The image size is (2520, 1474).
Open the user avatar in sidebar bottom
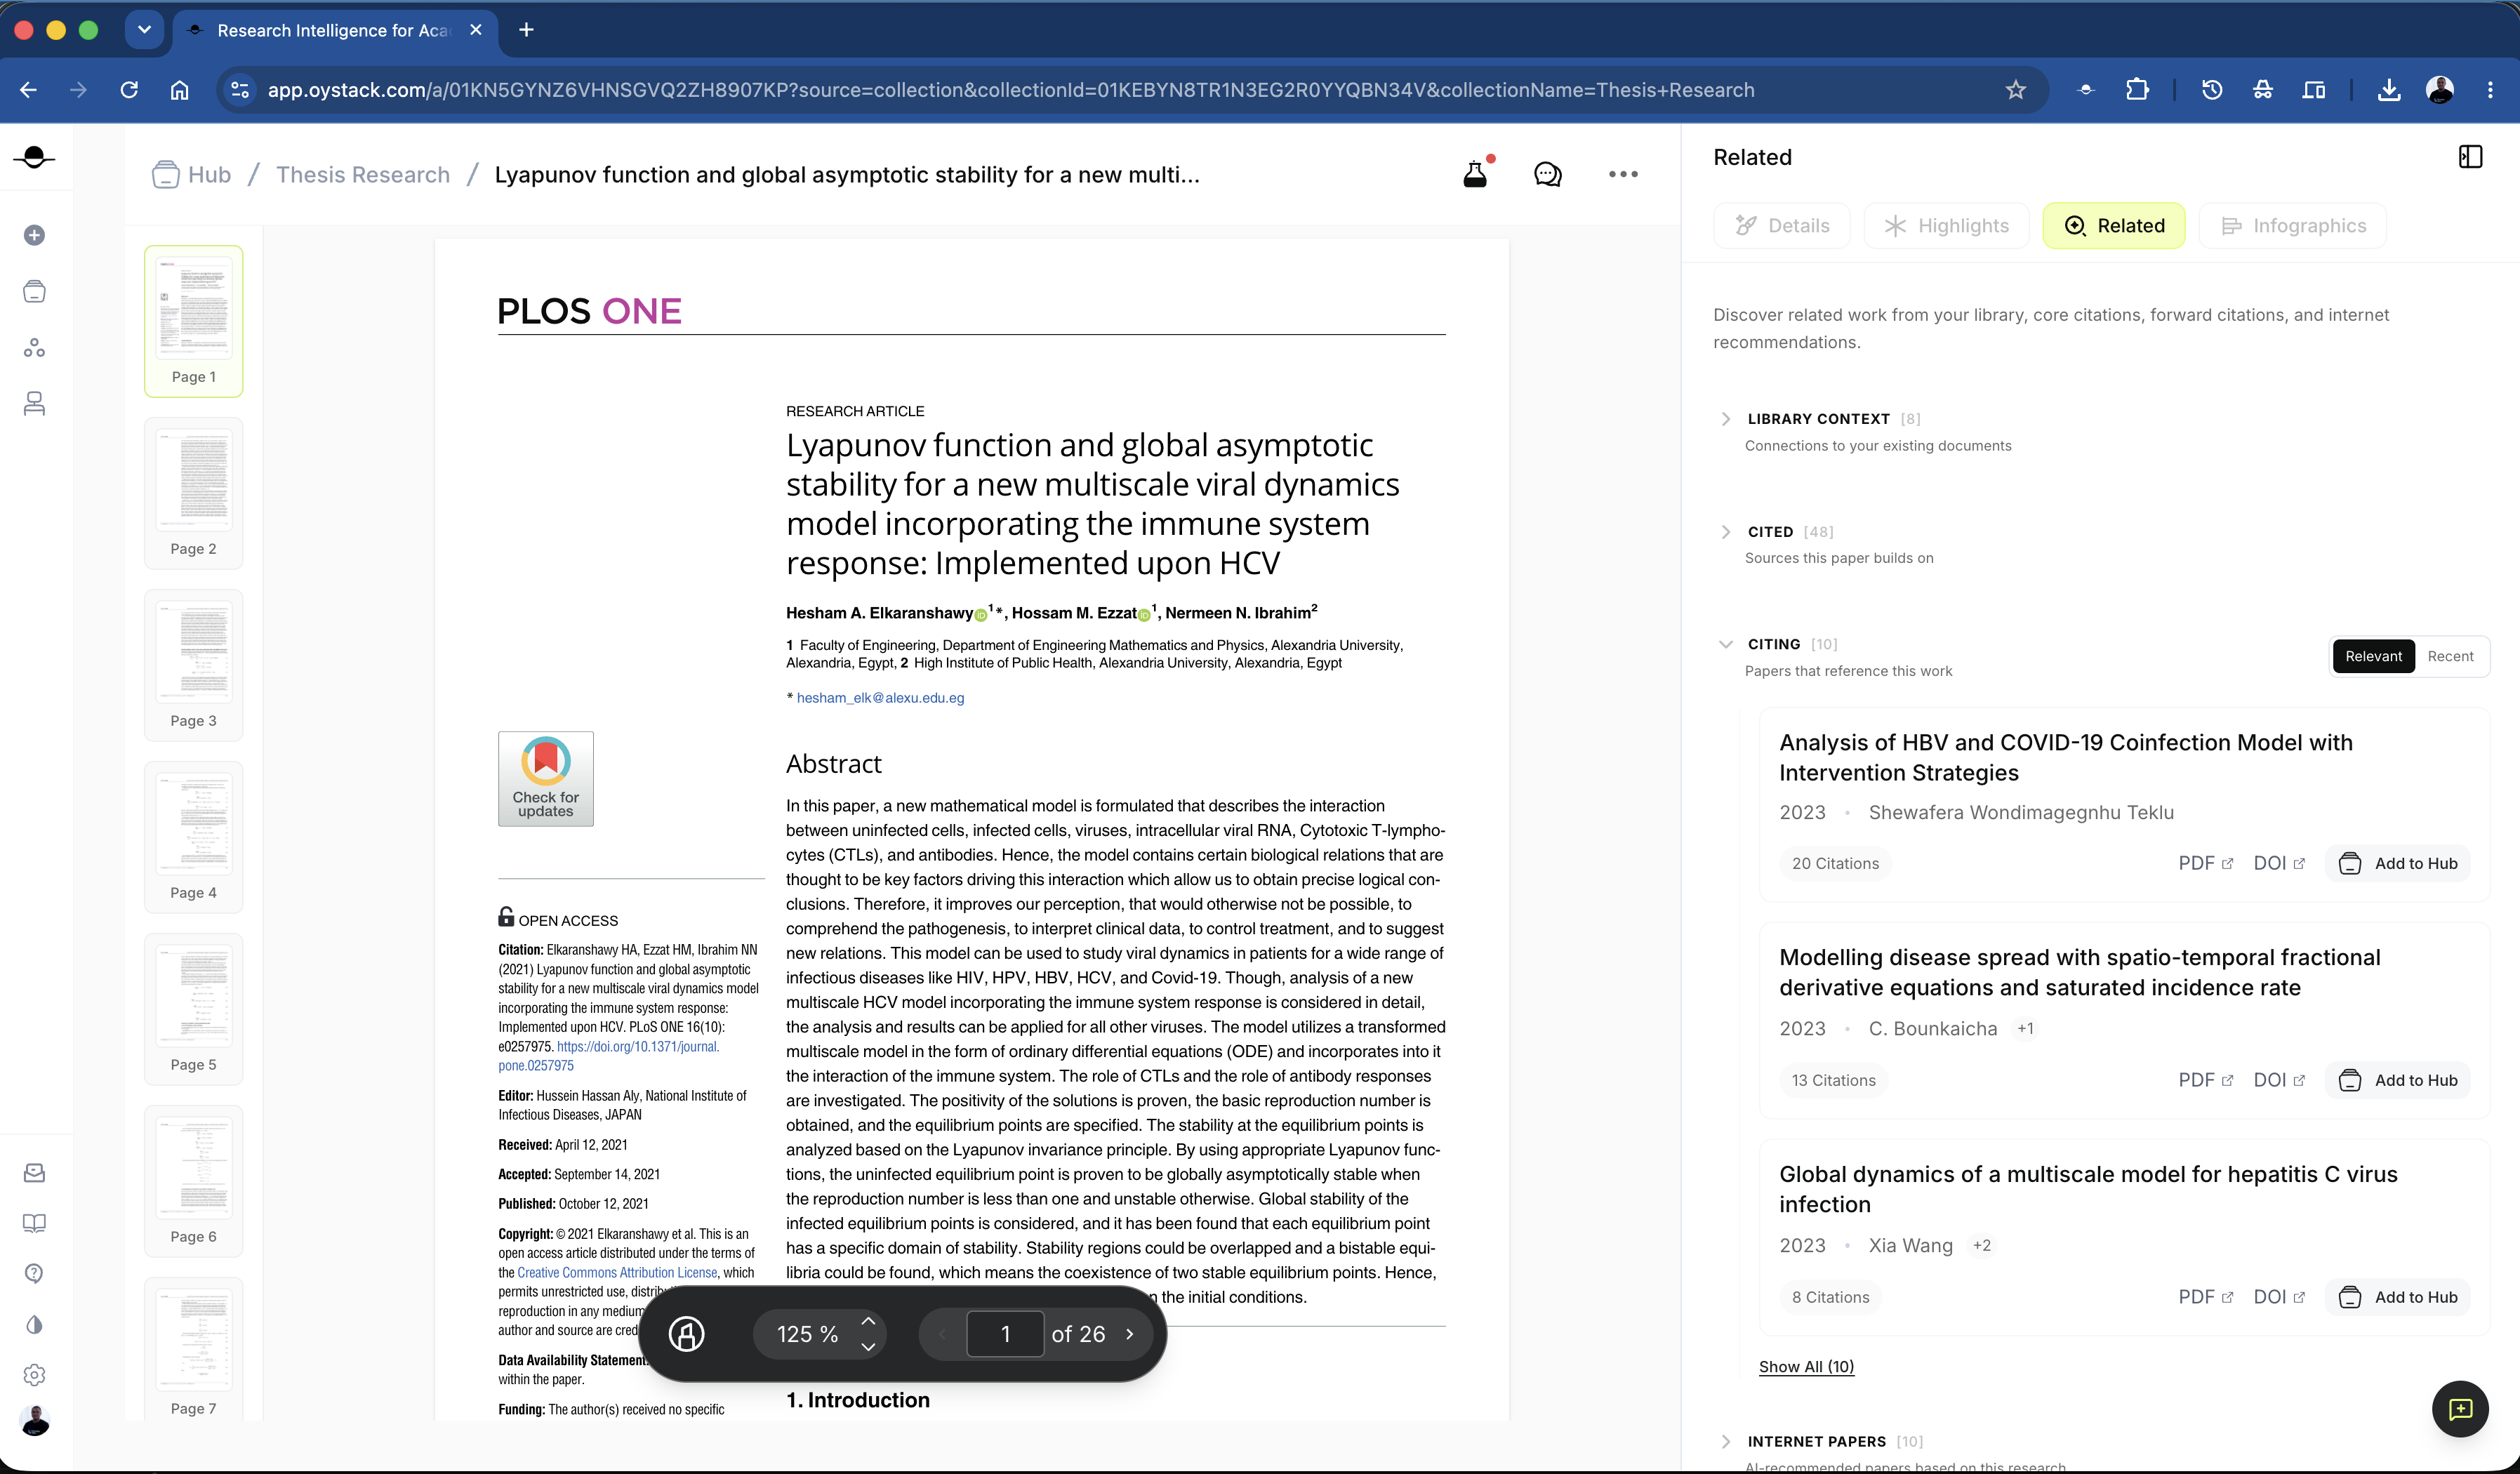click(x=35, y=1420)
